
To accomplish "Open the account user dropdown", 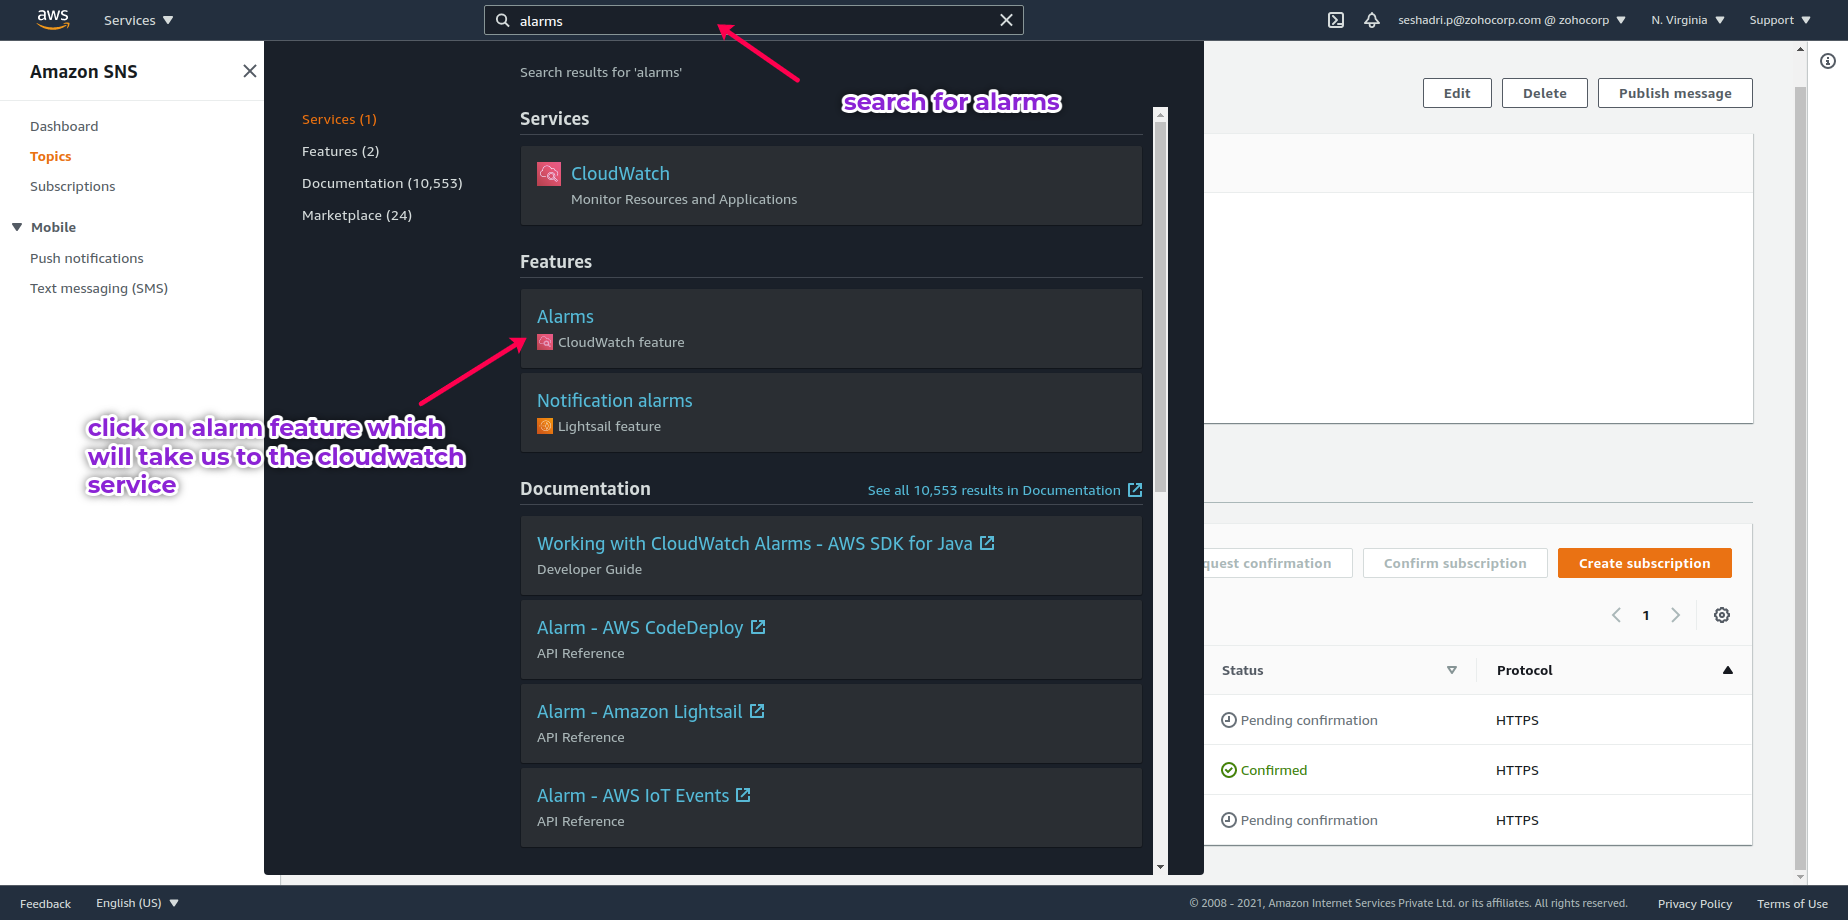I will 1512,20.
